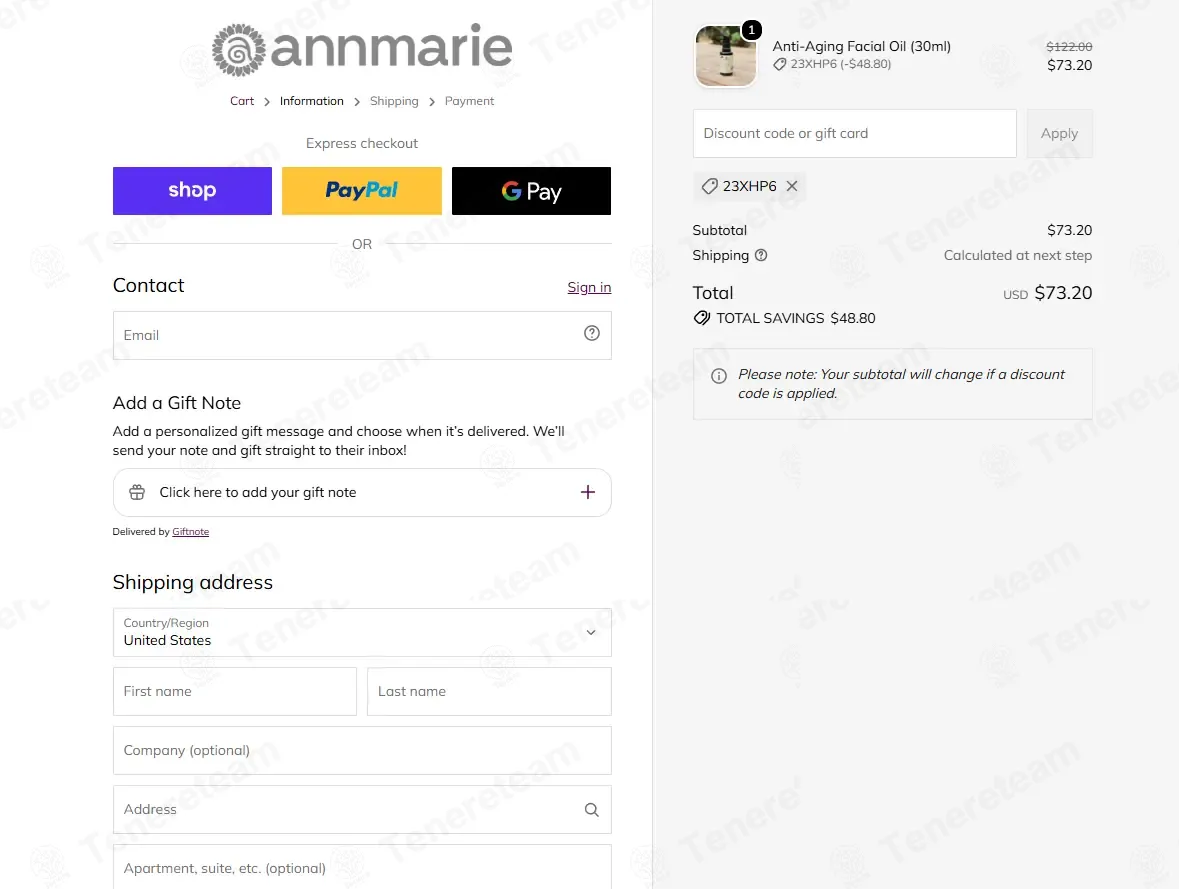Click the email help question mark icon
Image resolution: width=1179 pixels, height=889 pixels.
tap(592, 333)
